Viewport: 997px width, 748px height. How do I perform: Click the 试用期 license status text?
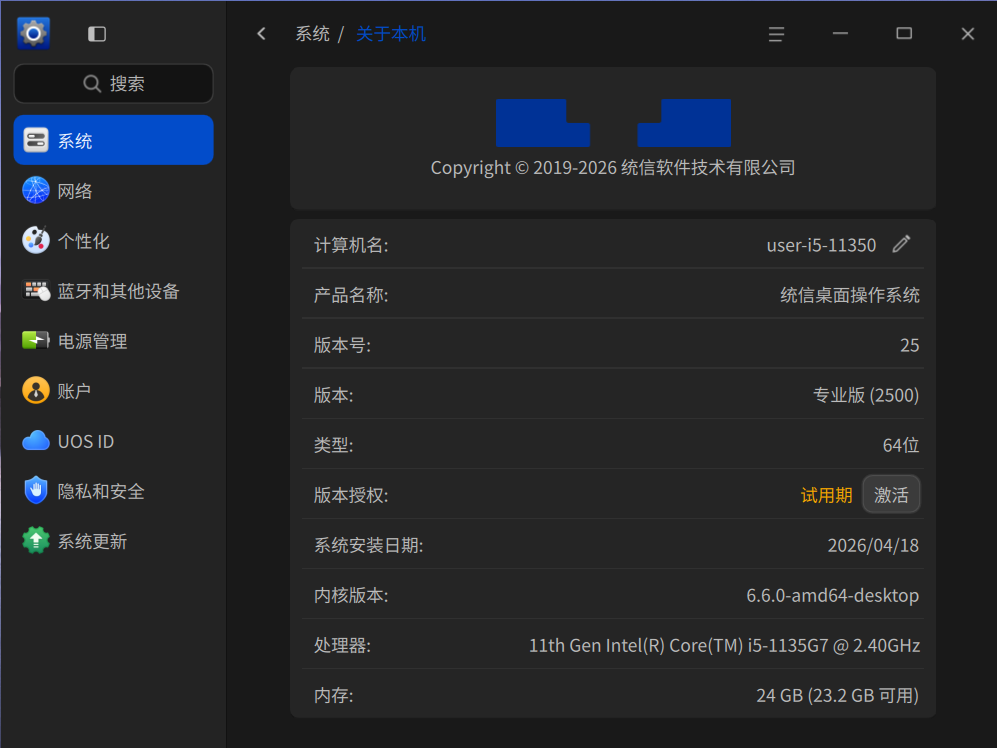[826, 494]
